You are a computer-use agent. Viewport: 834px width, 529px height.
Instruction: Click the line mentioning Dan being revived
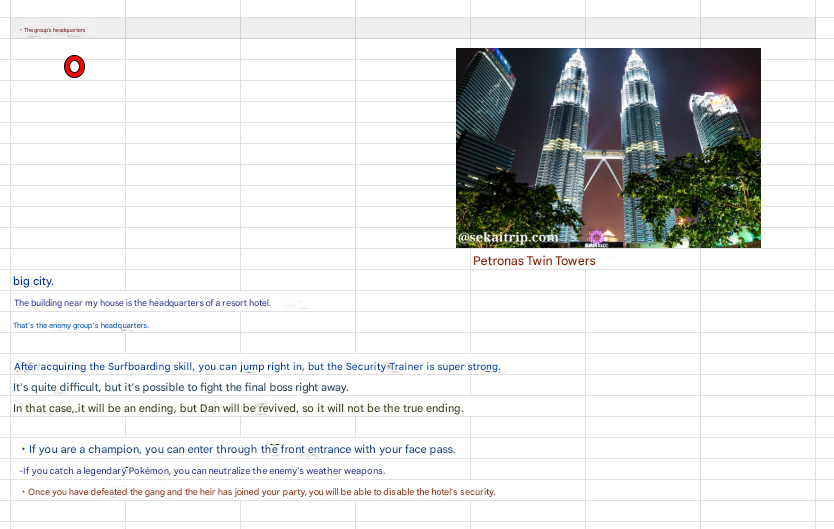[238, 408]
